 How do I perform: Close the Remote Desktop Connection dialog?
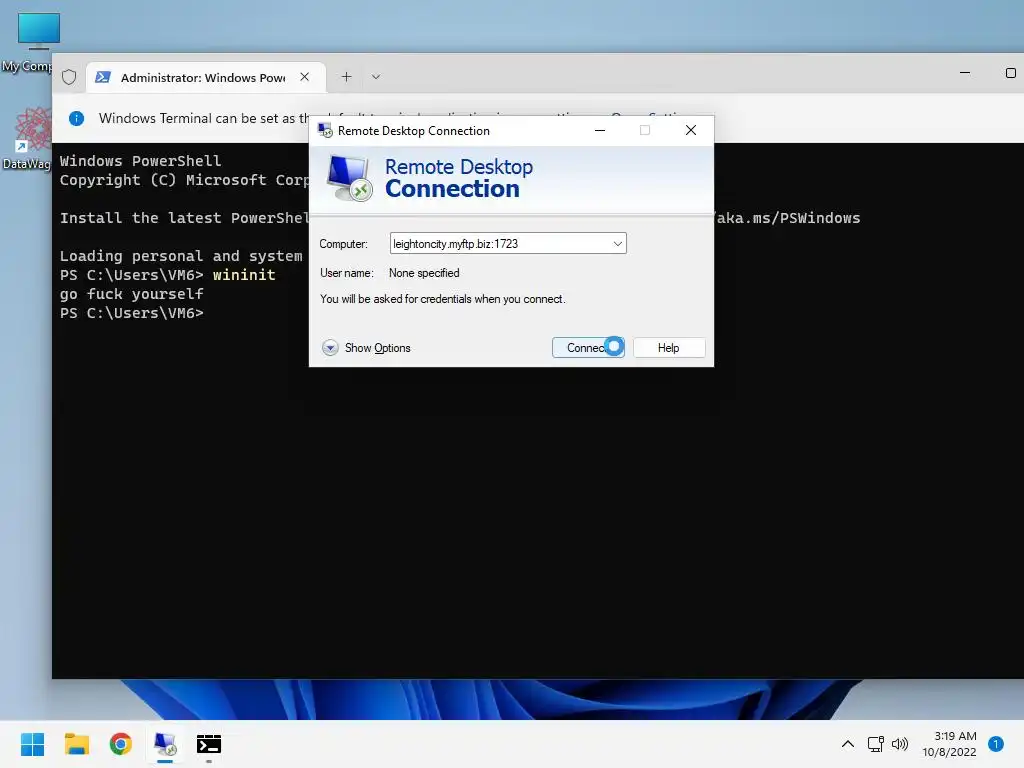[x=690, y=130]
